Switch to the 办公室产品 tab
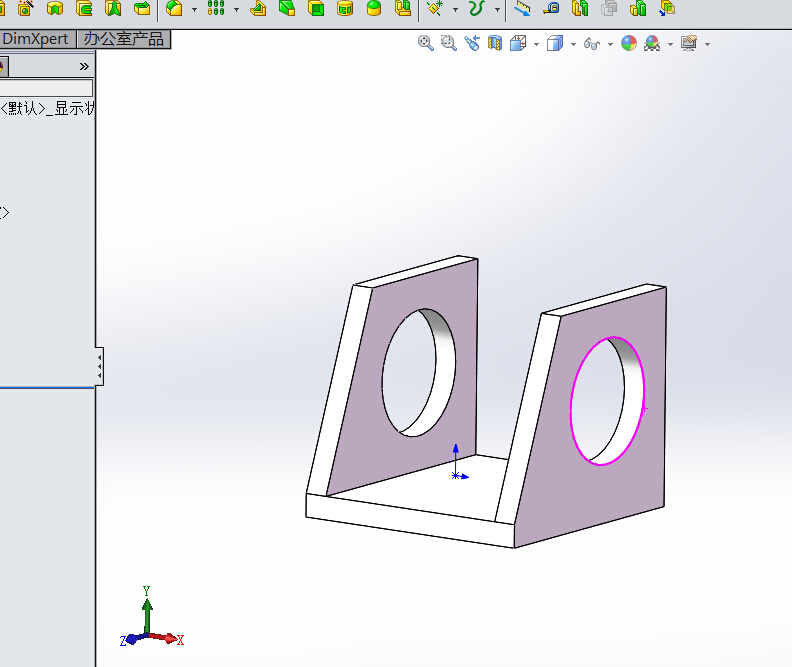The width and height of the screenshot is (792, 667). 124,39
